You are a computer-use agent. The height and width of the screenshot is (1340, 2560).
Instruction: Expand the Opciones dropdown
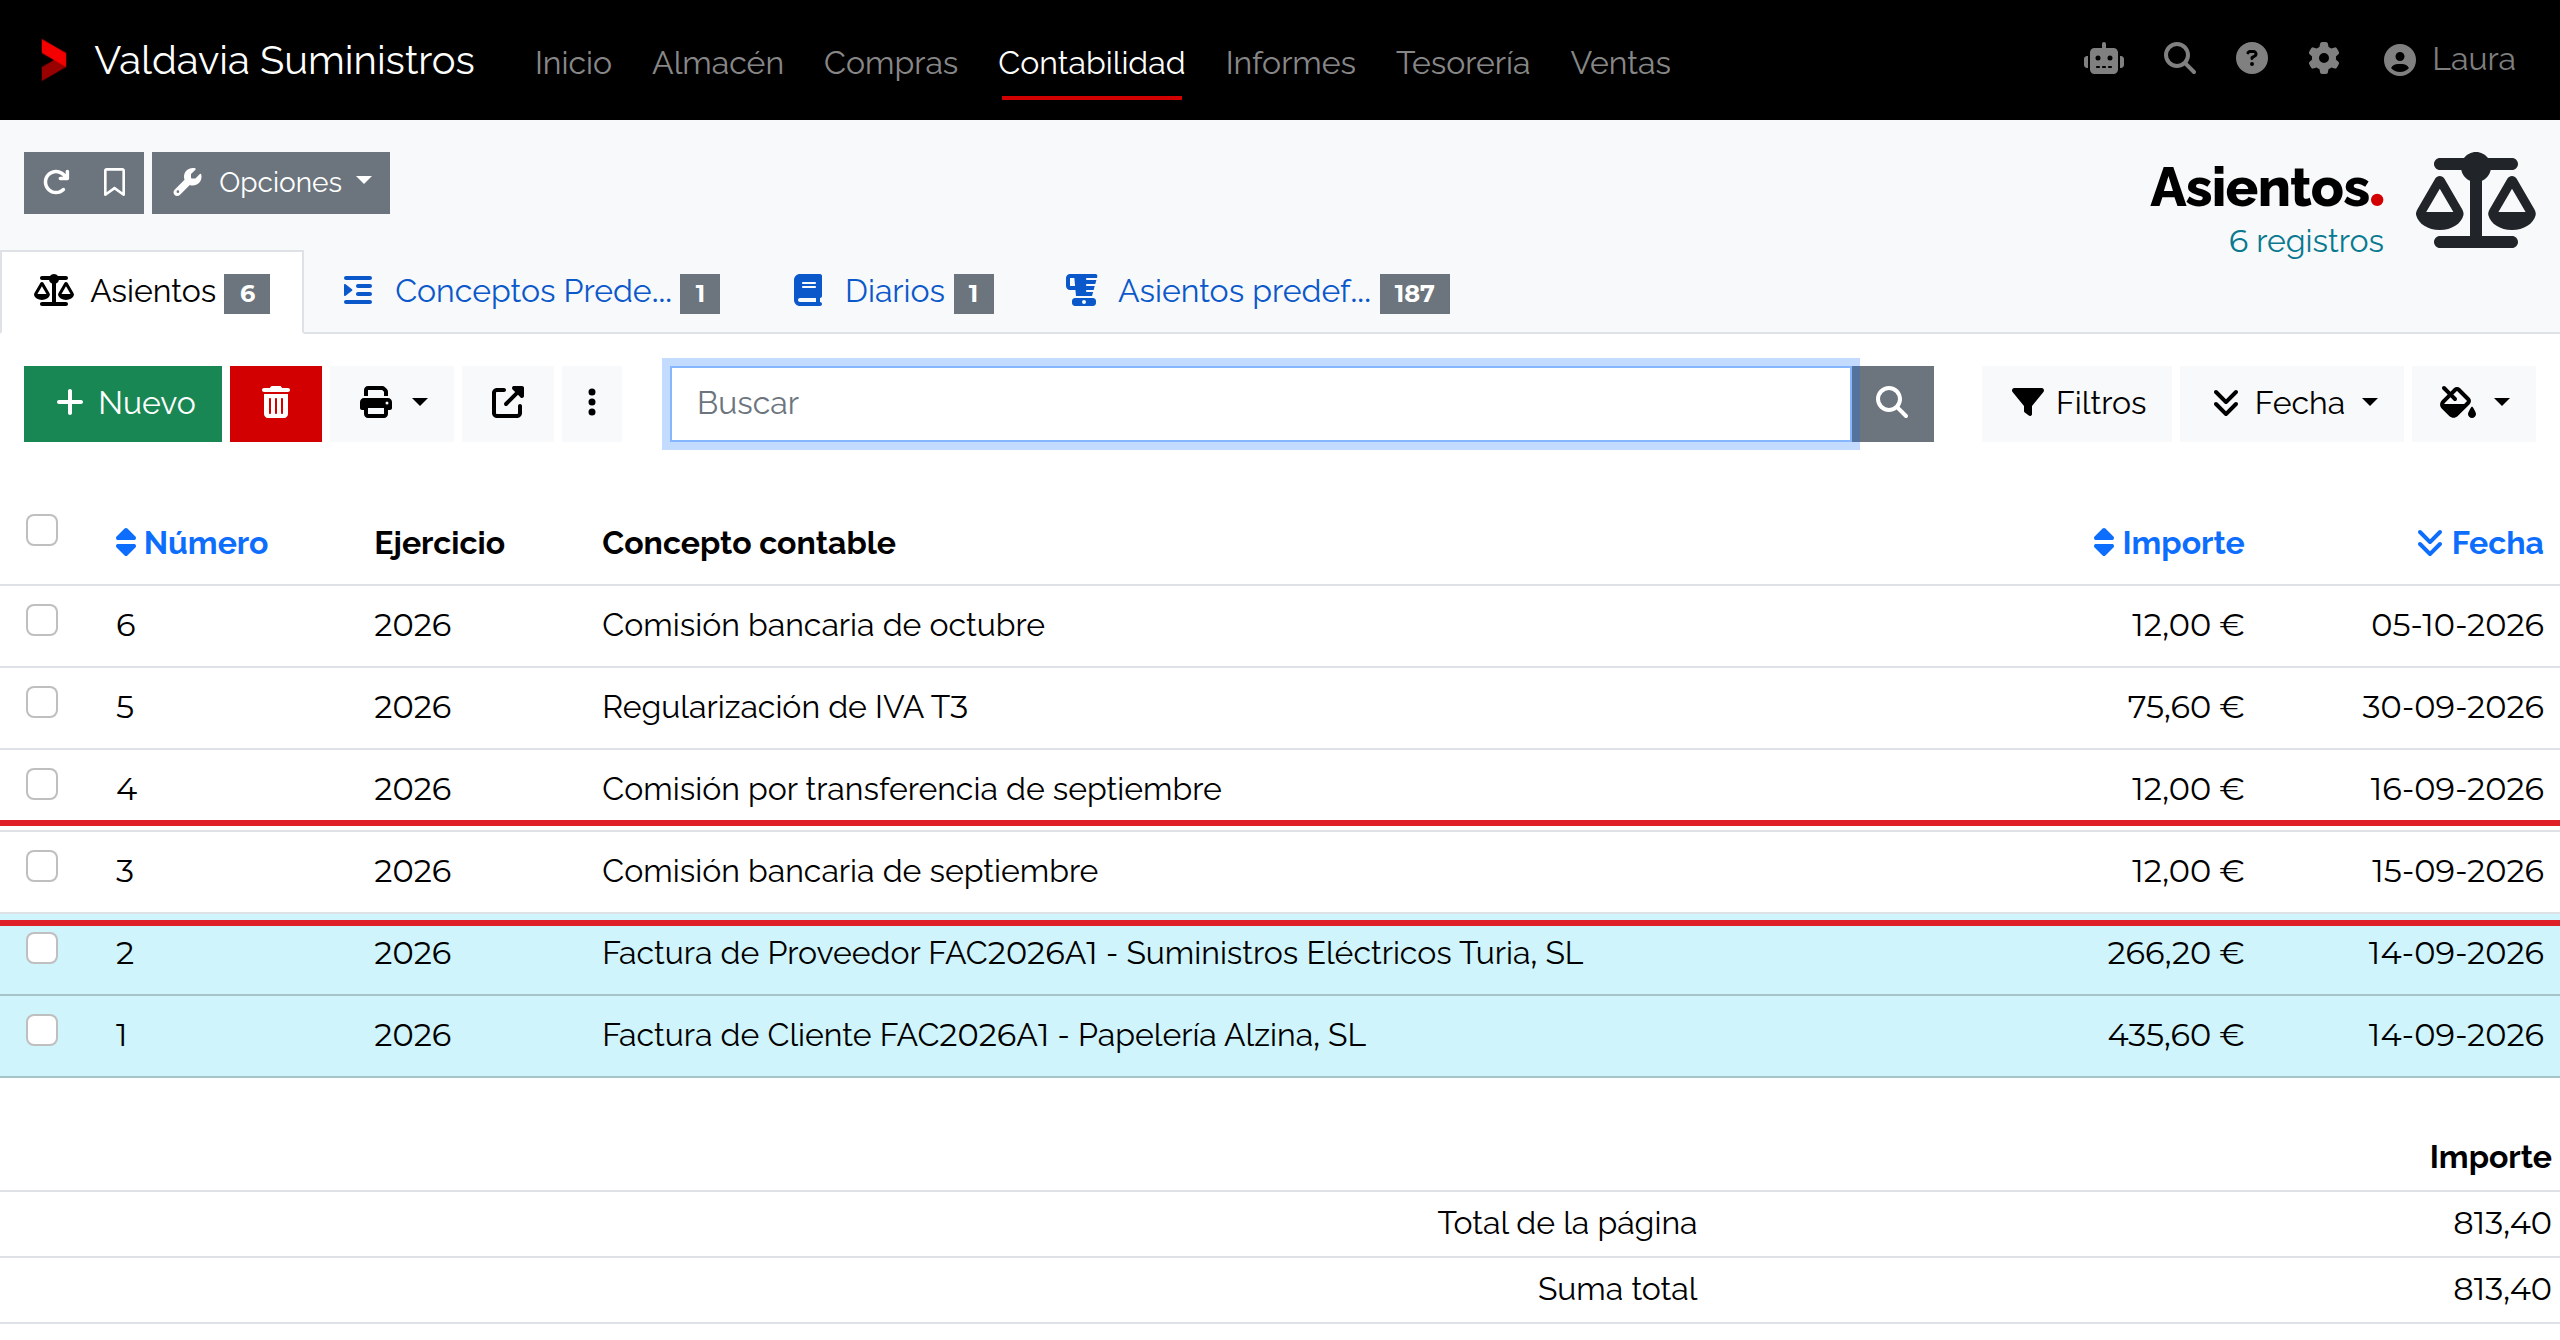tap(271, 182)
